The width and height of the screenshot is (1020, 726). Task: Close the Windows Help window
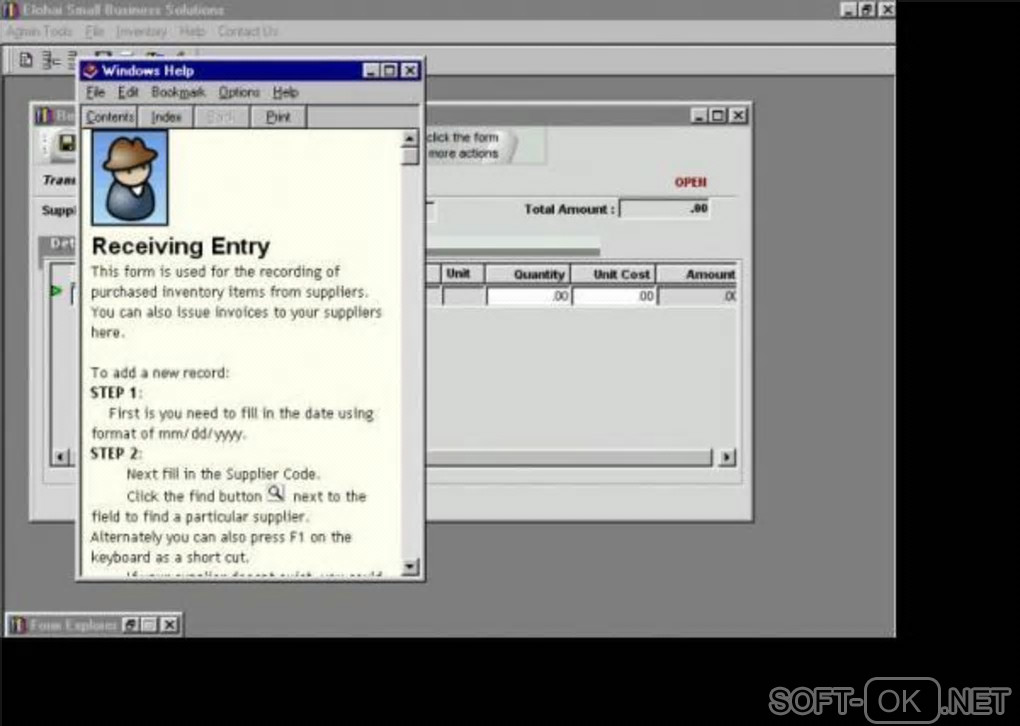[410, 71]
